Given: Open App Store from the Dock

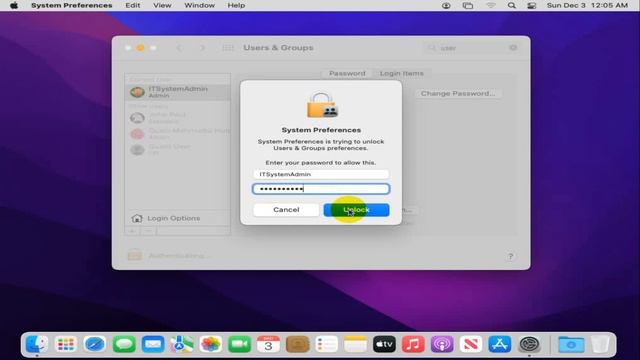Looking at the screenshot, I should [500, 344].
